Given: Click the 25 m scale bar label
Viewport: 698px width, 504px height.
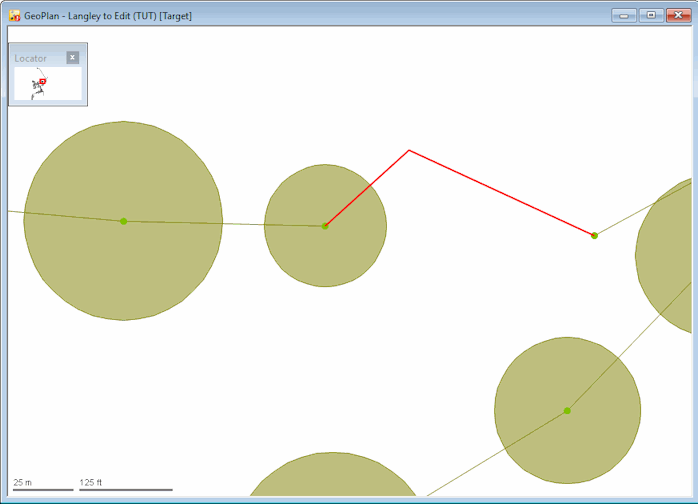Looking at the screenshot, I should point(22,482).
